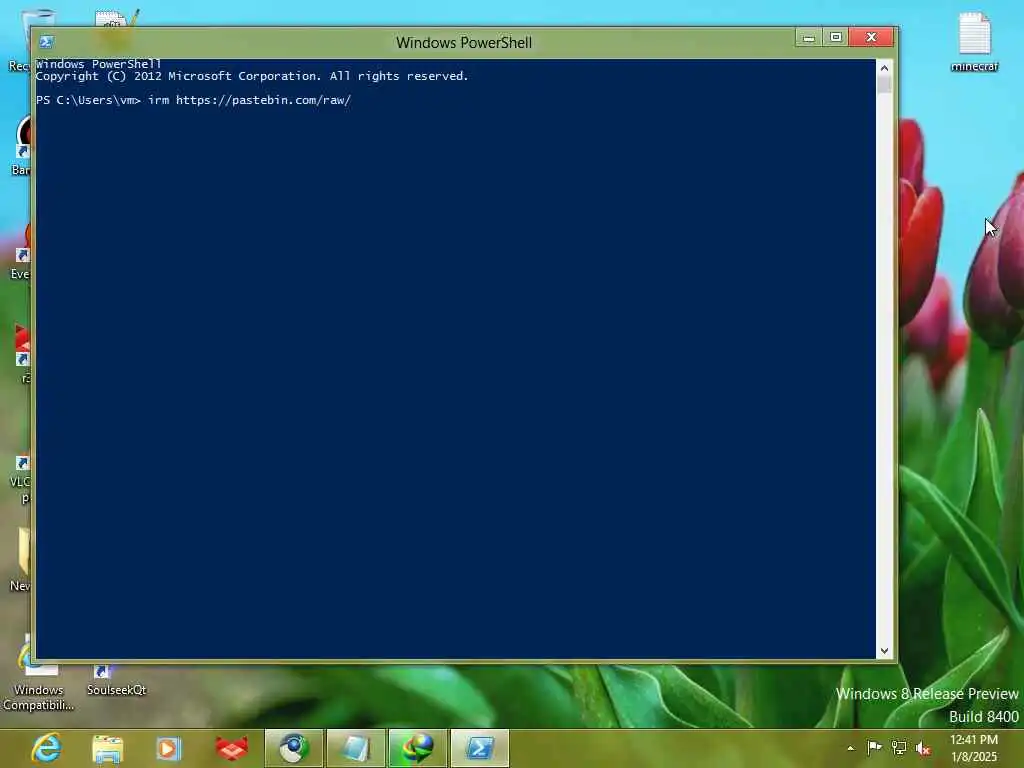Image resolution: width=1024 pixels, height=768 pixels.
Task: Open Internet Explorer from the taskbar
Action: [x=46, y=748]
